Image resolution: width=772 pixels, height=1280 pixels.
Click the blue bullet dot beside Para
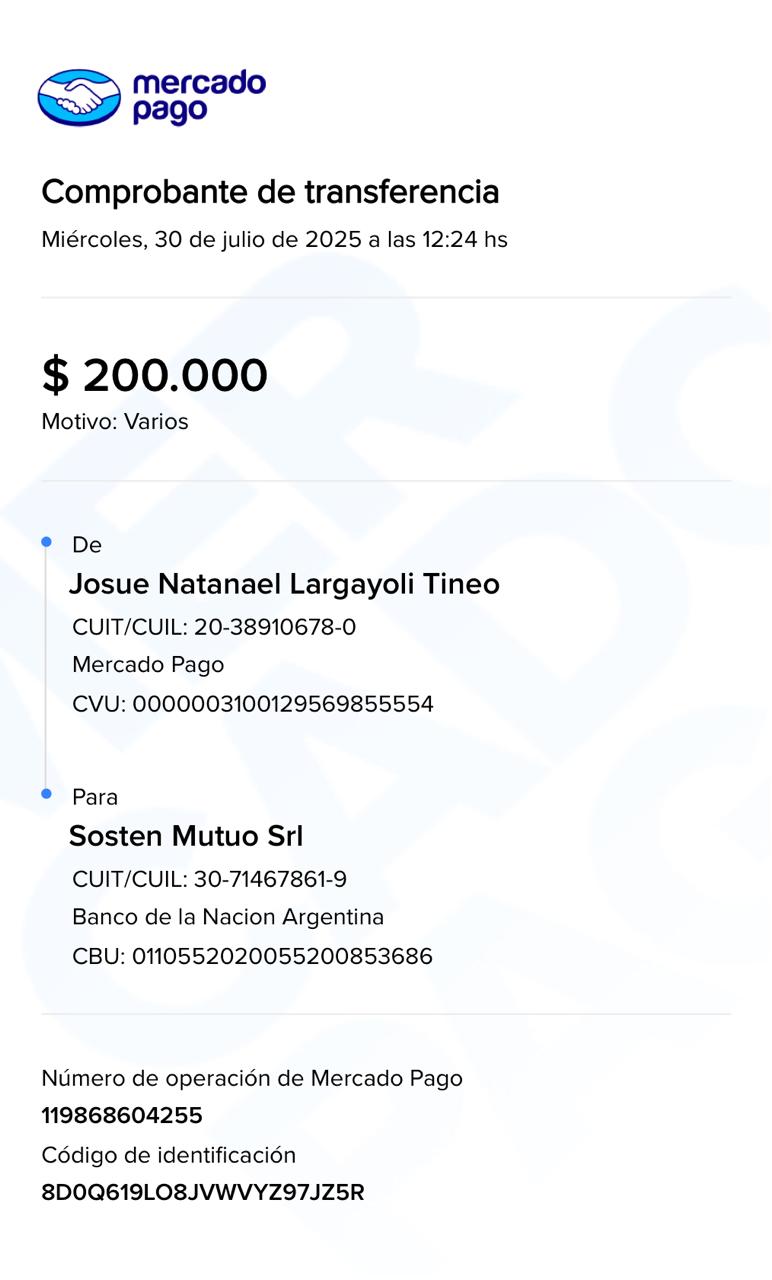click(46, 794)
